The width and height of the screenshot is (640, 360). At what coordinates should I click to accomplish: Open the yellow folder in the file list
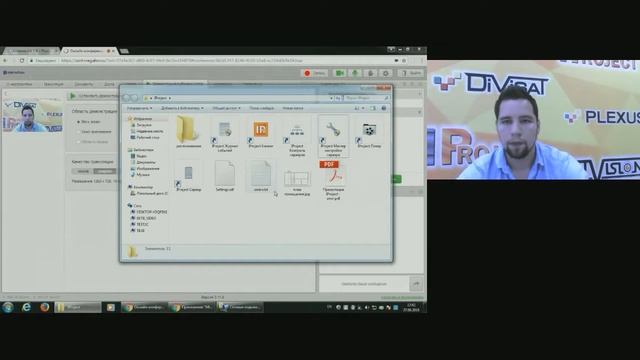pos(188,132)
